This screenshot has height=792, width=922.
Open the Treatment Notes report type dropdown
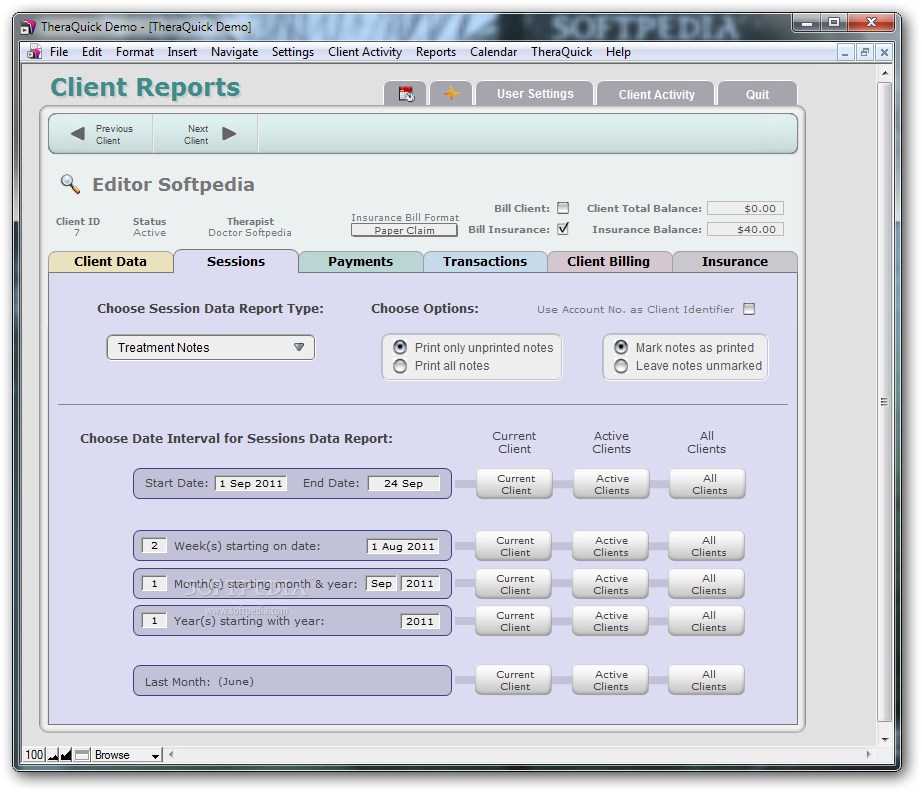[x=211, y=348]
